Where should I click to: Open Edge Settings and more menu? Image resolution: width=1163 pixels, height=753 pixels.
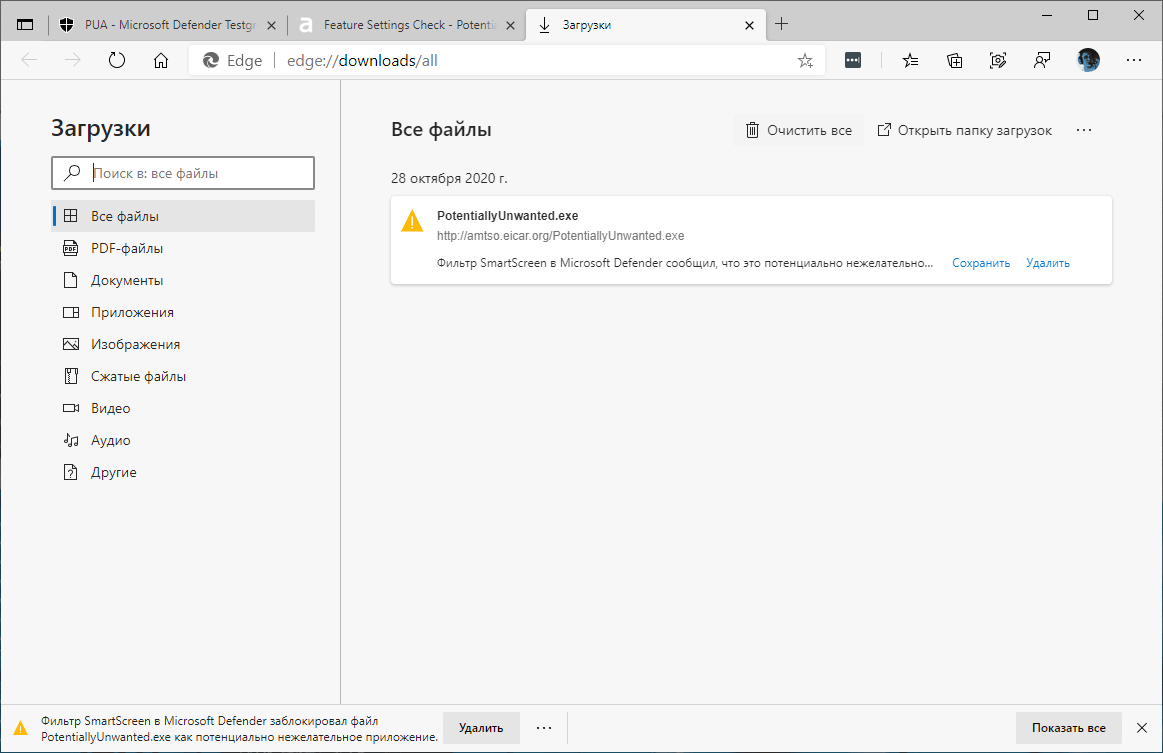(x=1133, y=60)
